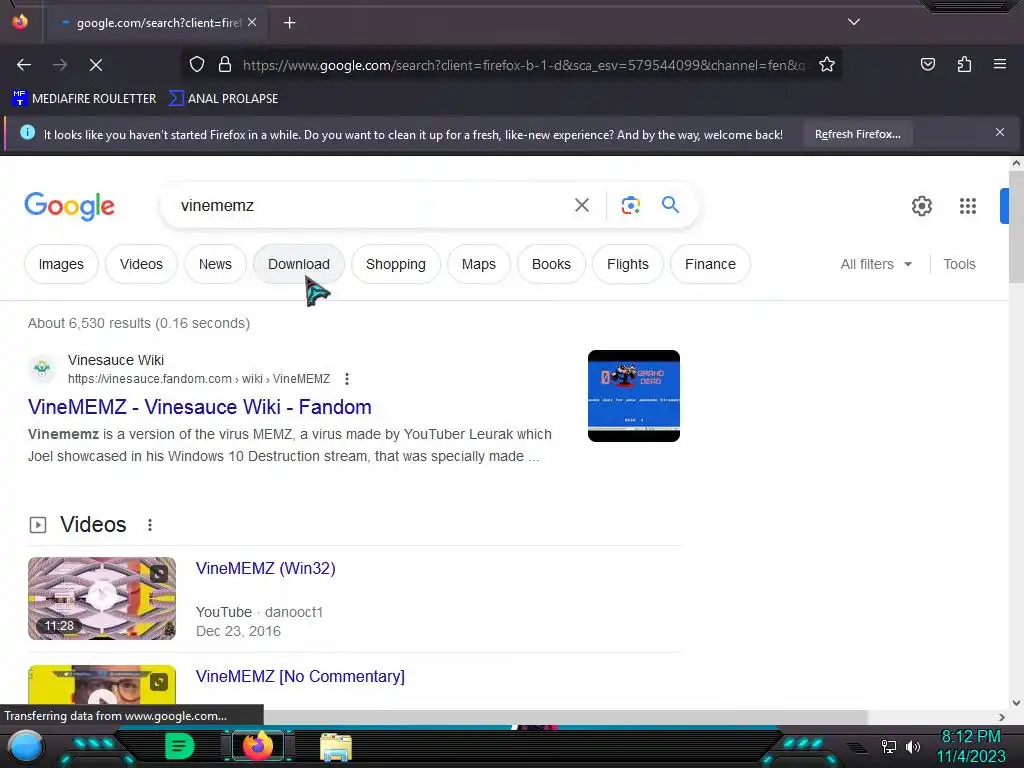This screenshot has width=1024, height=768.
Task: Open the MEDIAFIRE ROULETTER bookmark
Action: pyautogui.click(x=84, y=99)
